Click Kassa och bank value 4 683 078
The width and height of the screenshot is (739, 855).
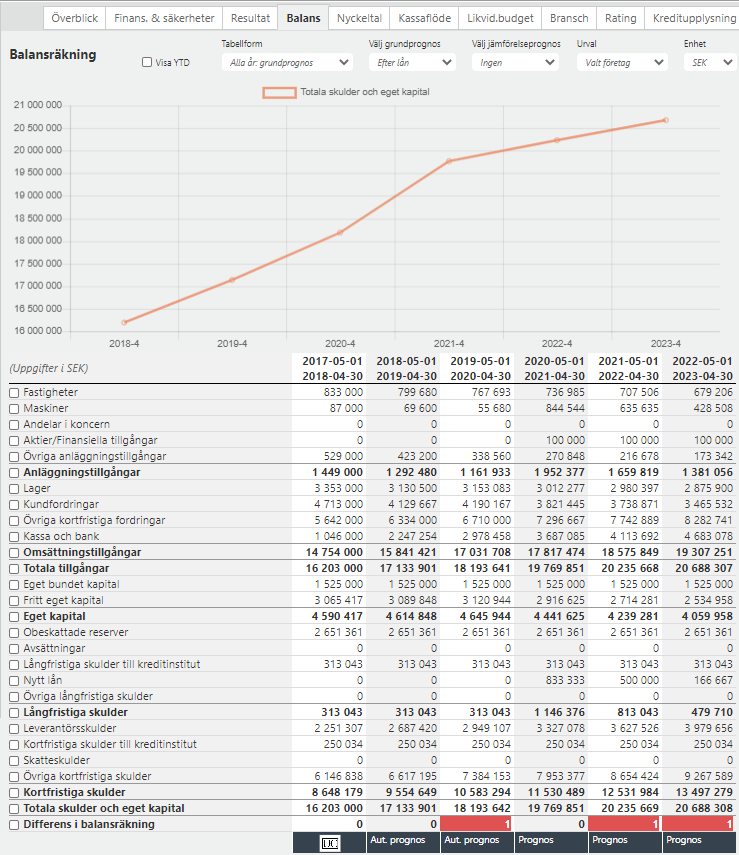pos(708,537)
